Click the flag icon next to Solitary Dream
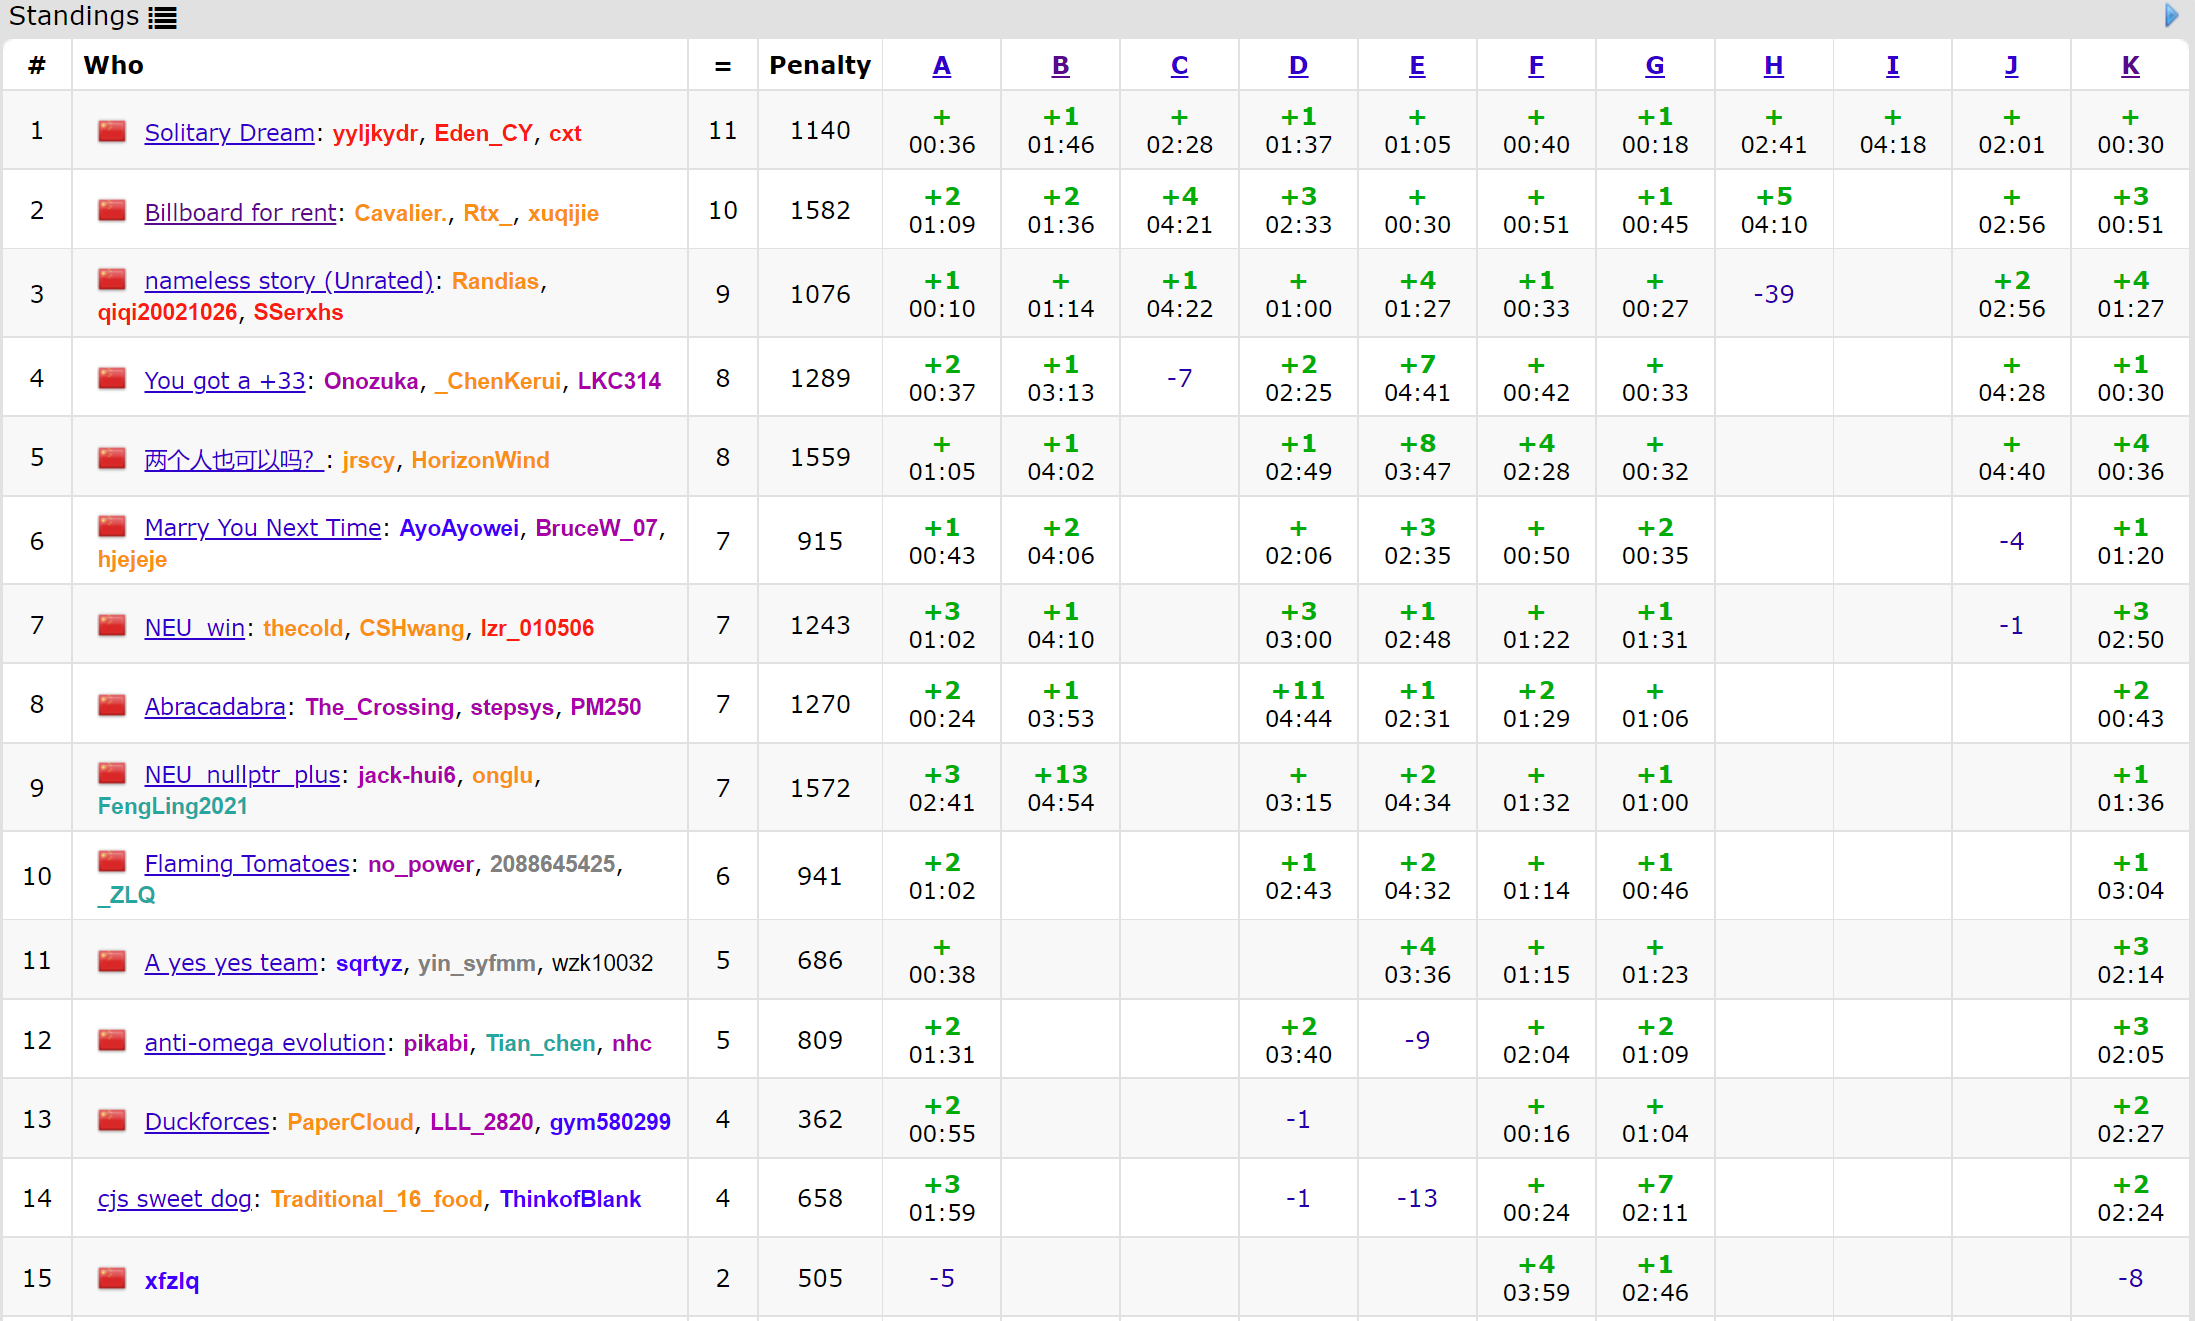Image resolution: width=2195 pixels, height=1321 pixels. [x=112, y=132]
